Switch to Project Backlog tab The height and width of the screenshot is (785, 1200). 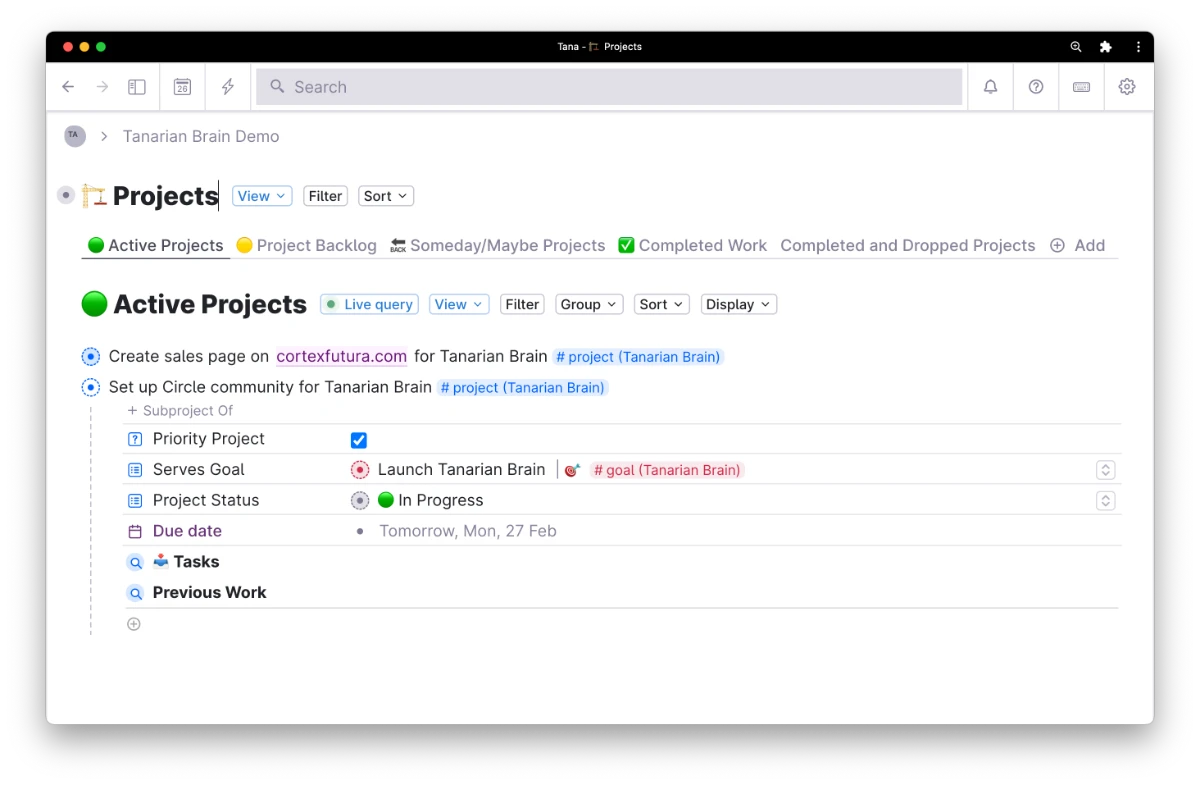point(306,245)
